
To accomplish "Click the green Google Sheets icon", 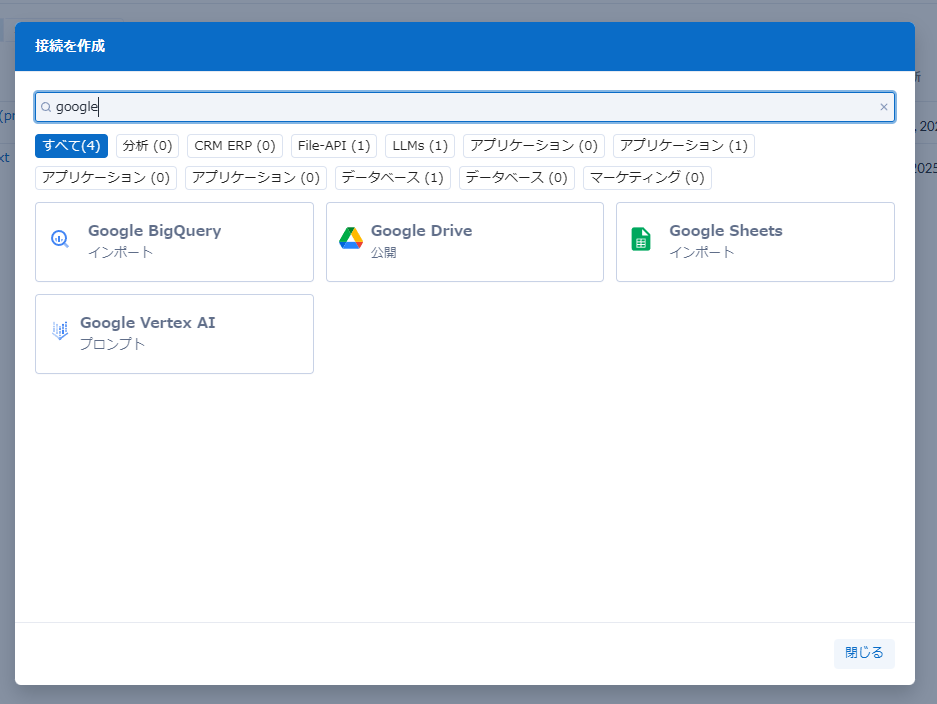I will click(x=641, y=240).
